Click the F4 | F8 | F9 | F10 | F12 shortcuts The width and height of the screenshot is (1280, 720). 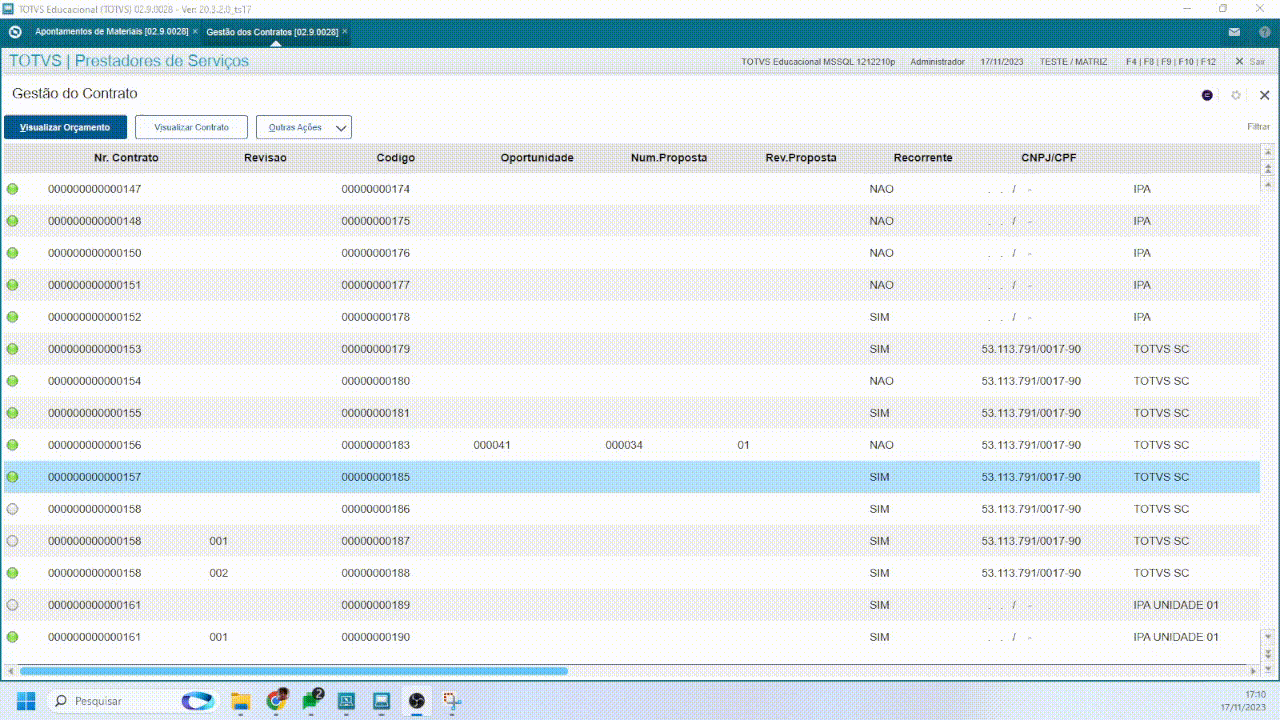click(1171, 62)
